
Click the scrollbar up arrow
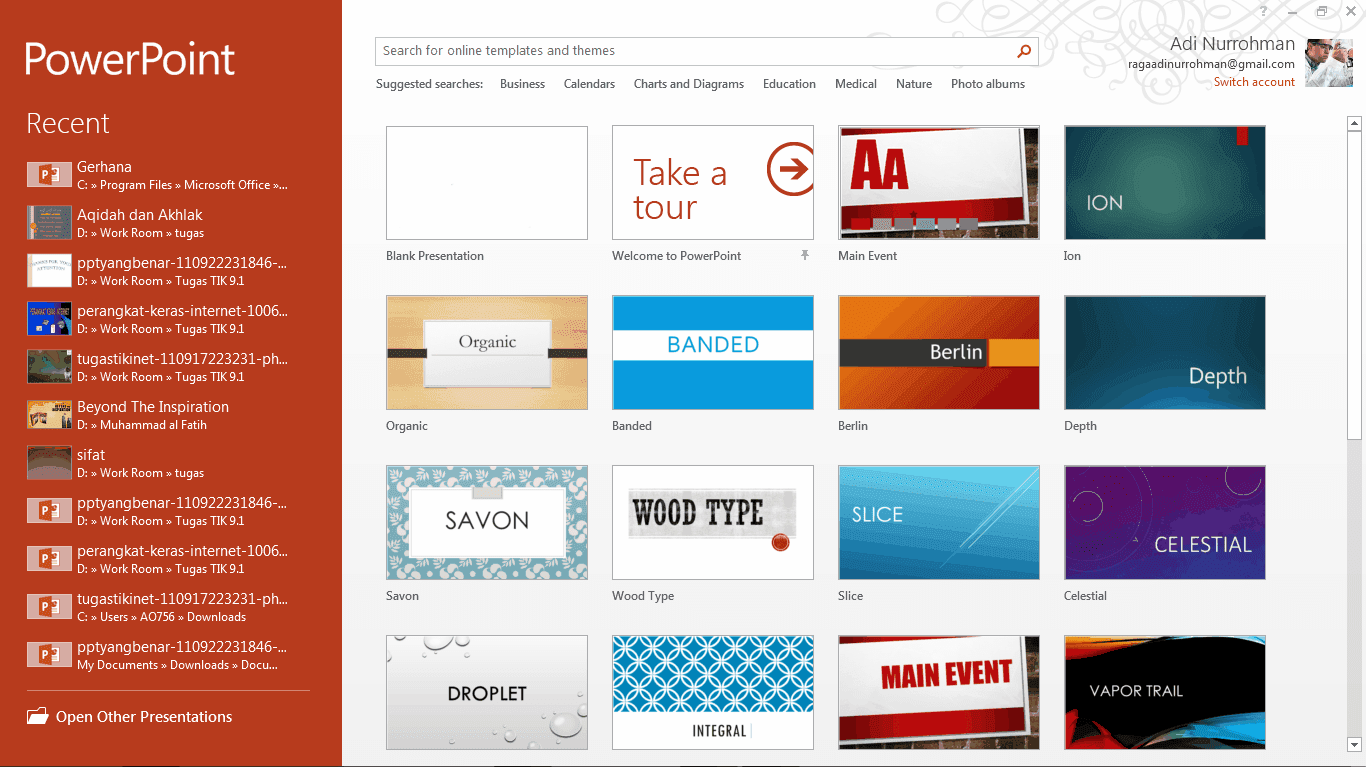1355,124
